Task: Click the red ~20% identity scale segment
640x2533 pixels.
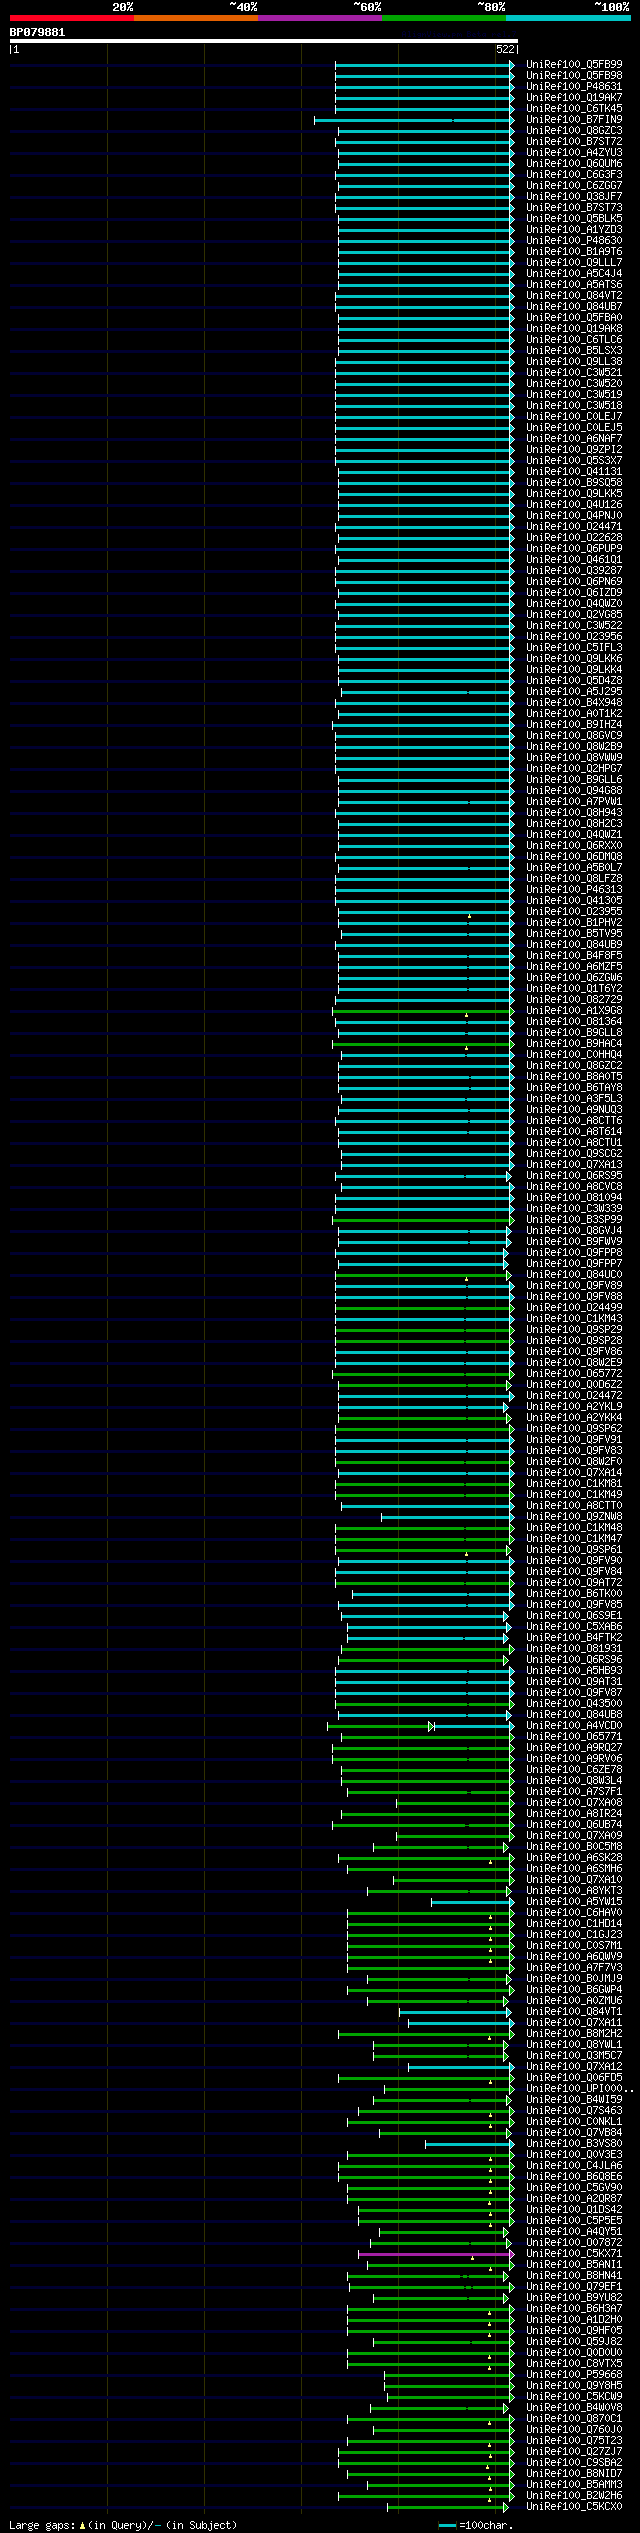Action: pos(72,18)
